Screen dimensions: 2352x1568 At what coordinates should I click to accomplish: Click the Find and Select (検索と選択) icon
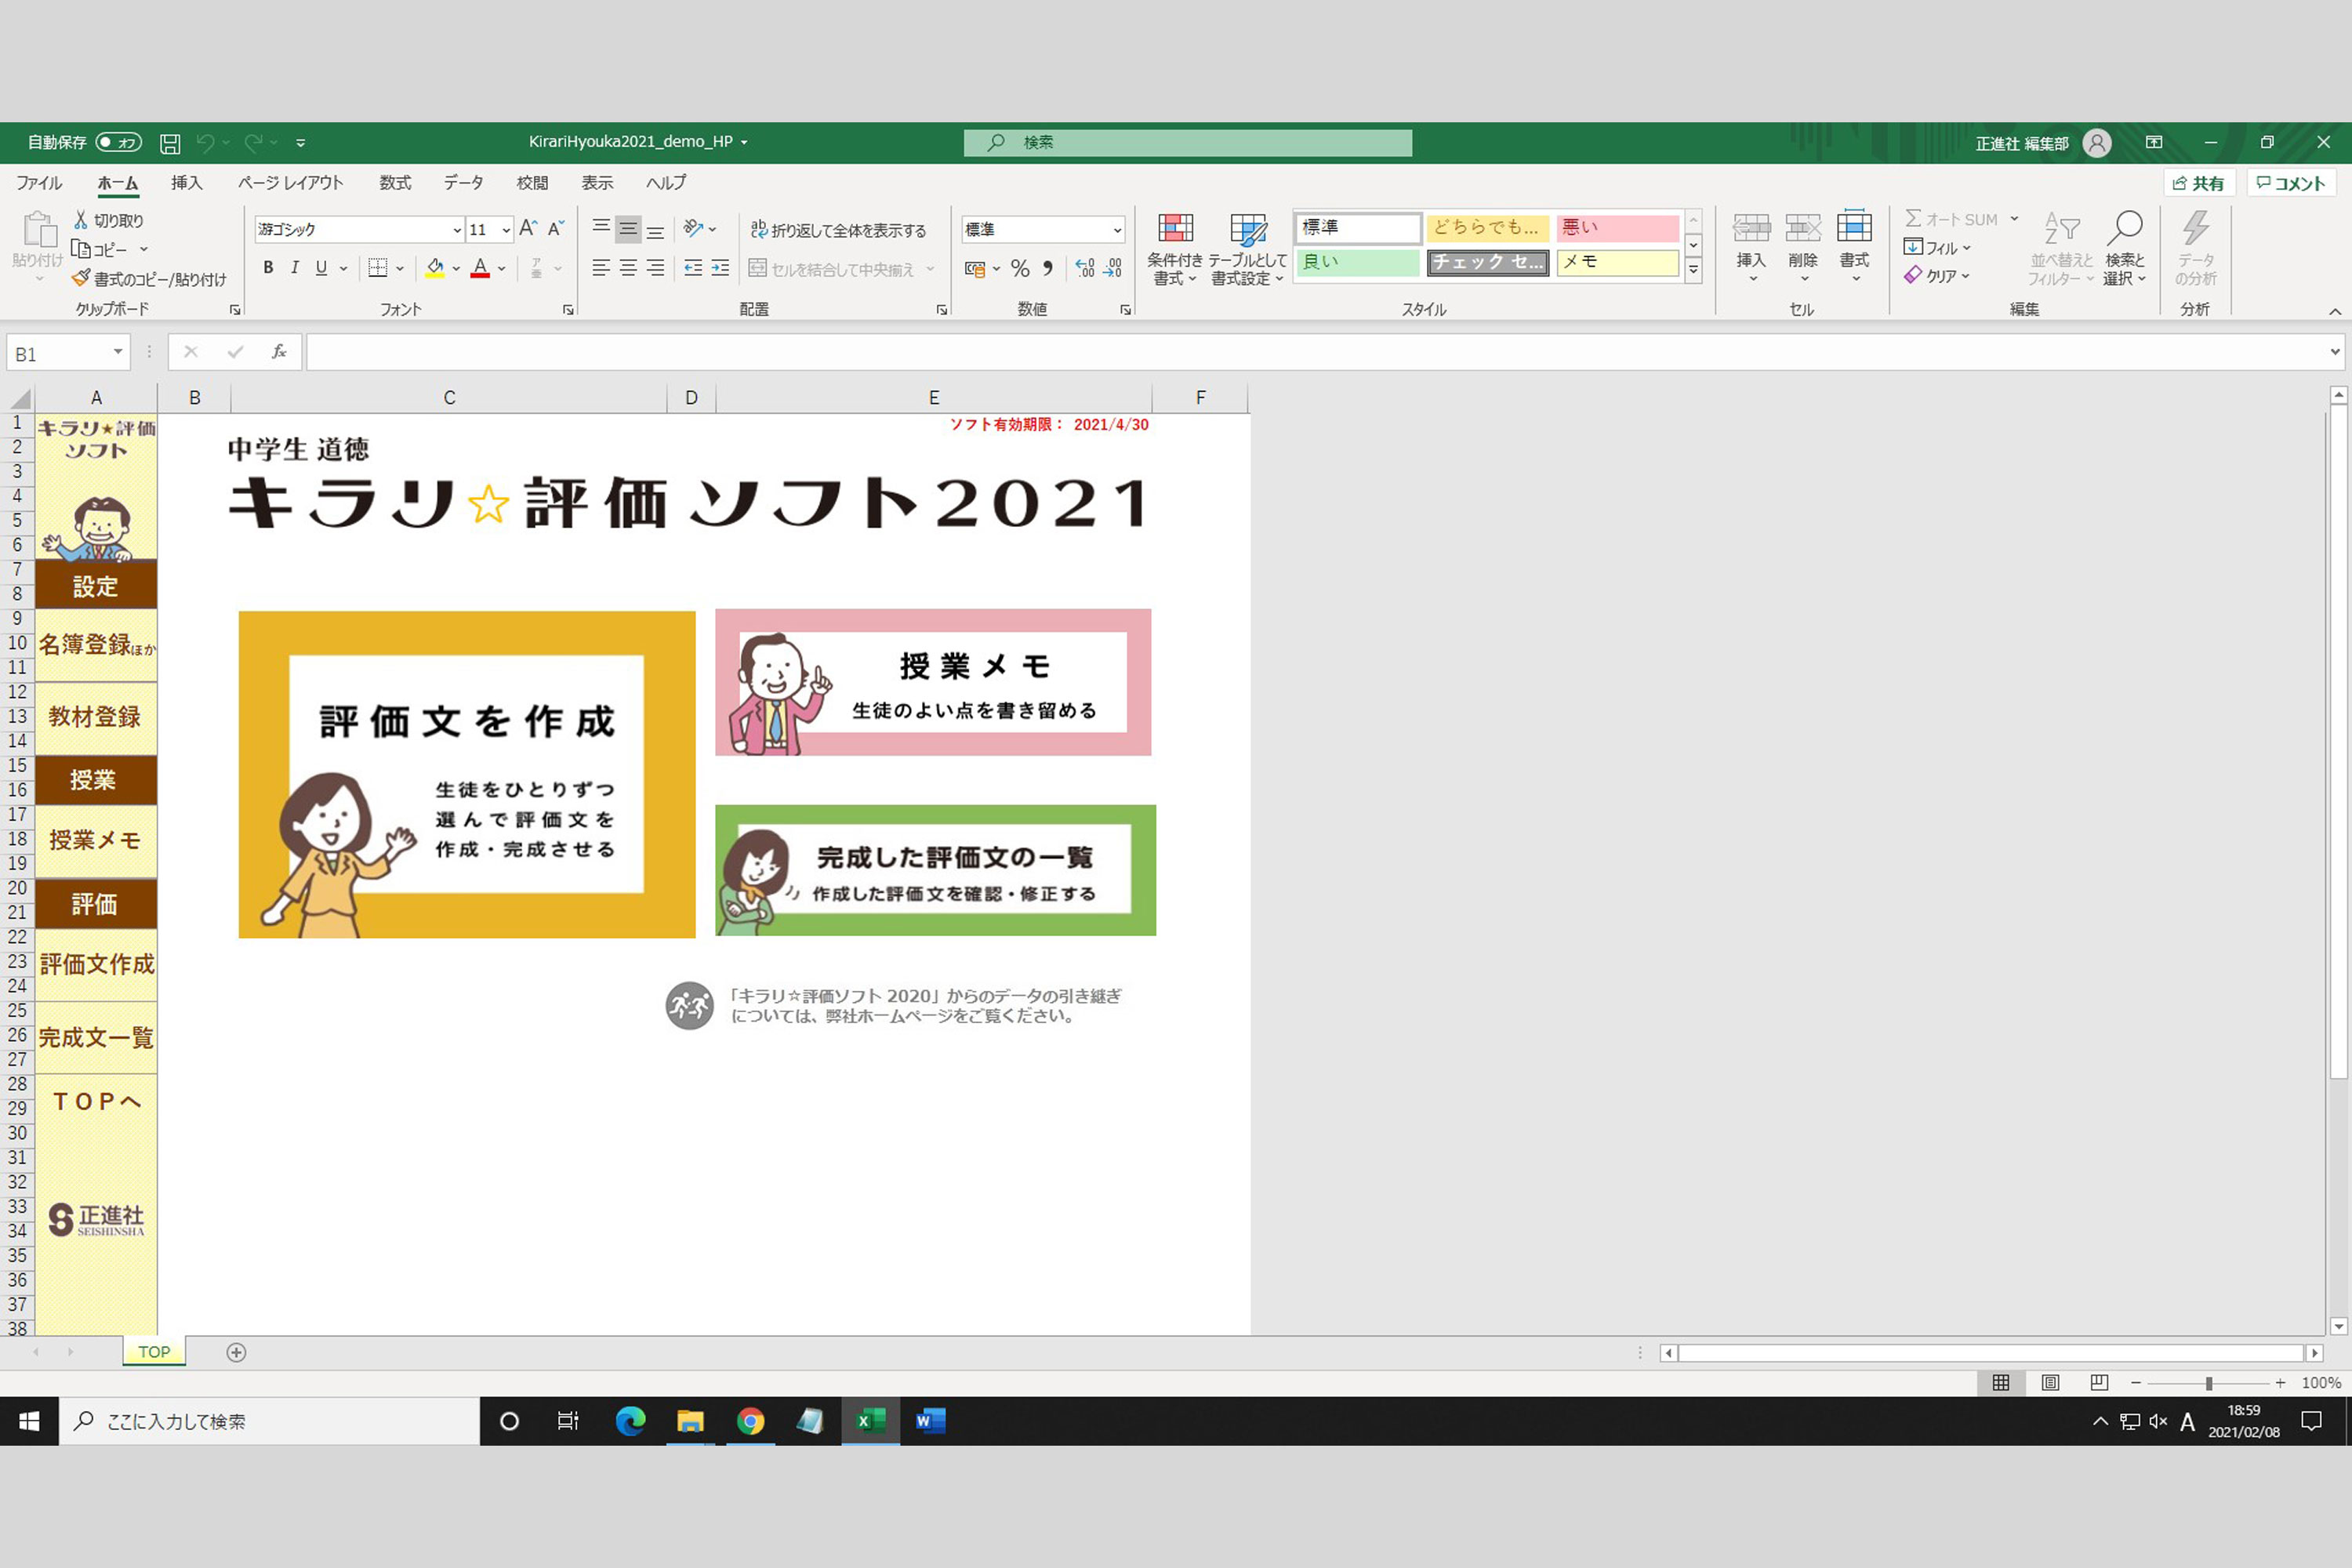(x=2124, y=248)
